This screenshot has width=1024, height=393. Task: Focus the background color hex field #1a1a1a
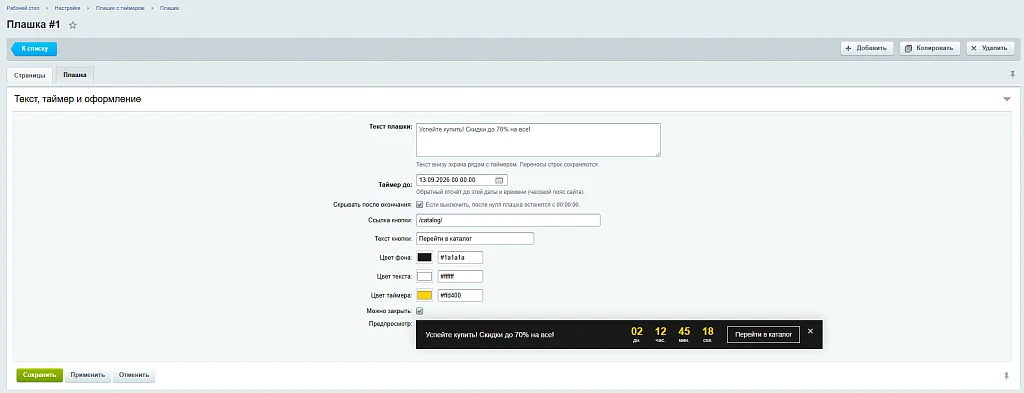click(460, 257)
